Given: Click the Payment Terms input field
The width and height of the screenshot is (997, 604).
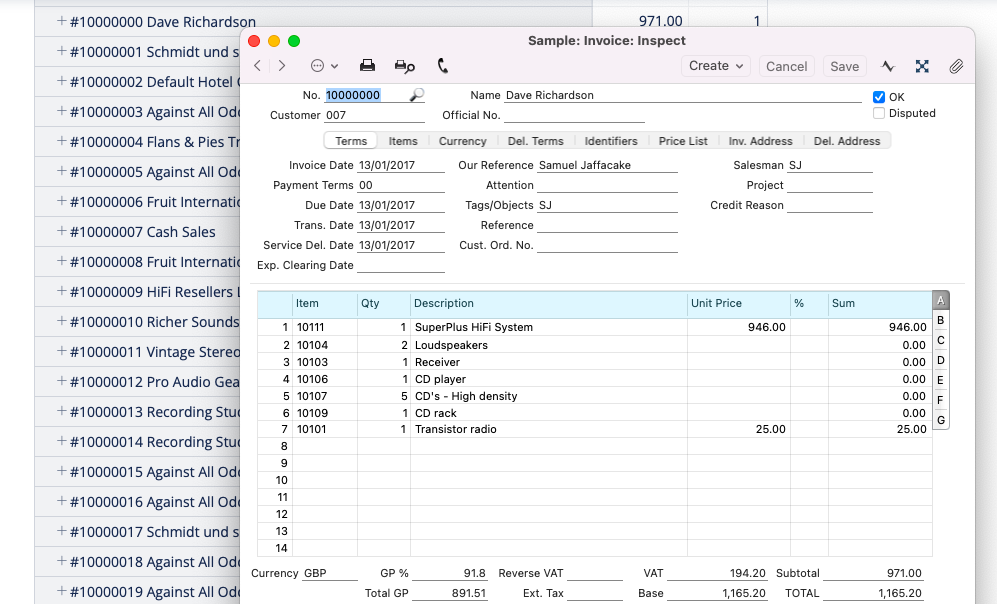Looking at the screenshot, I should point(400,184).
